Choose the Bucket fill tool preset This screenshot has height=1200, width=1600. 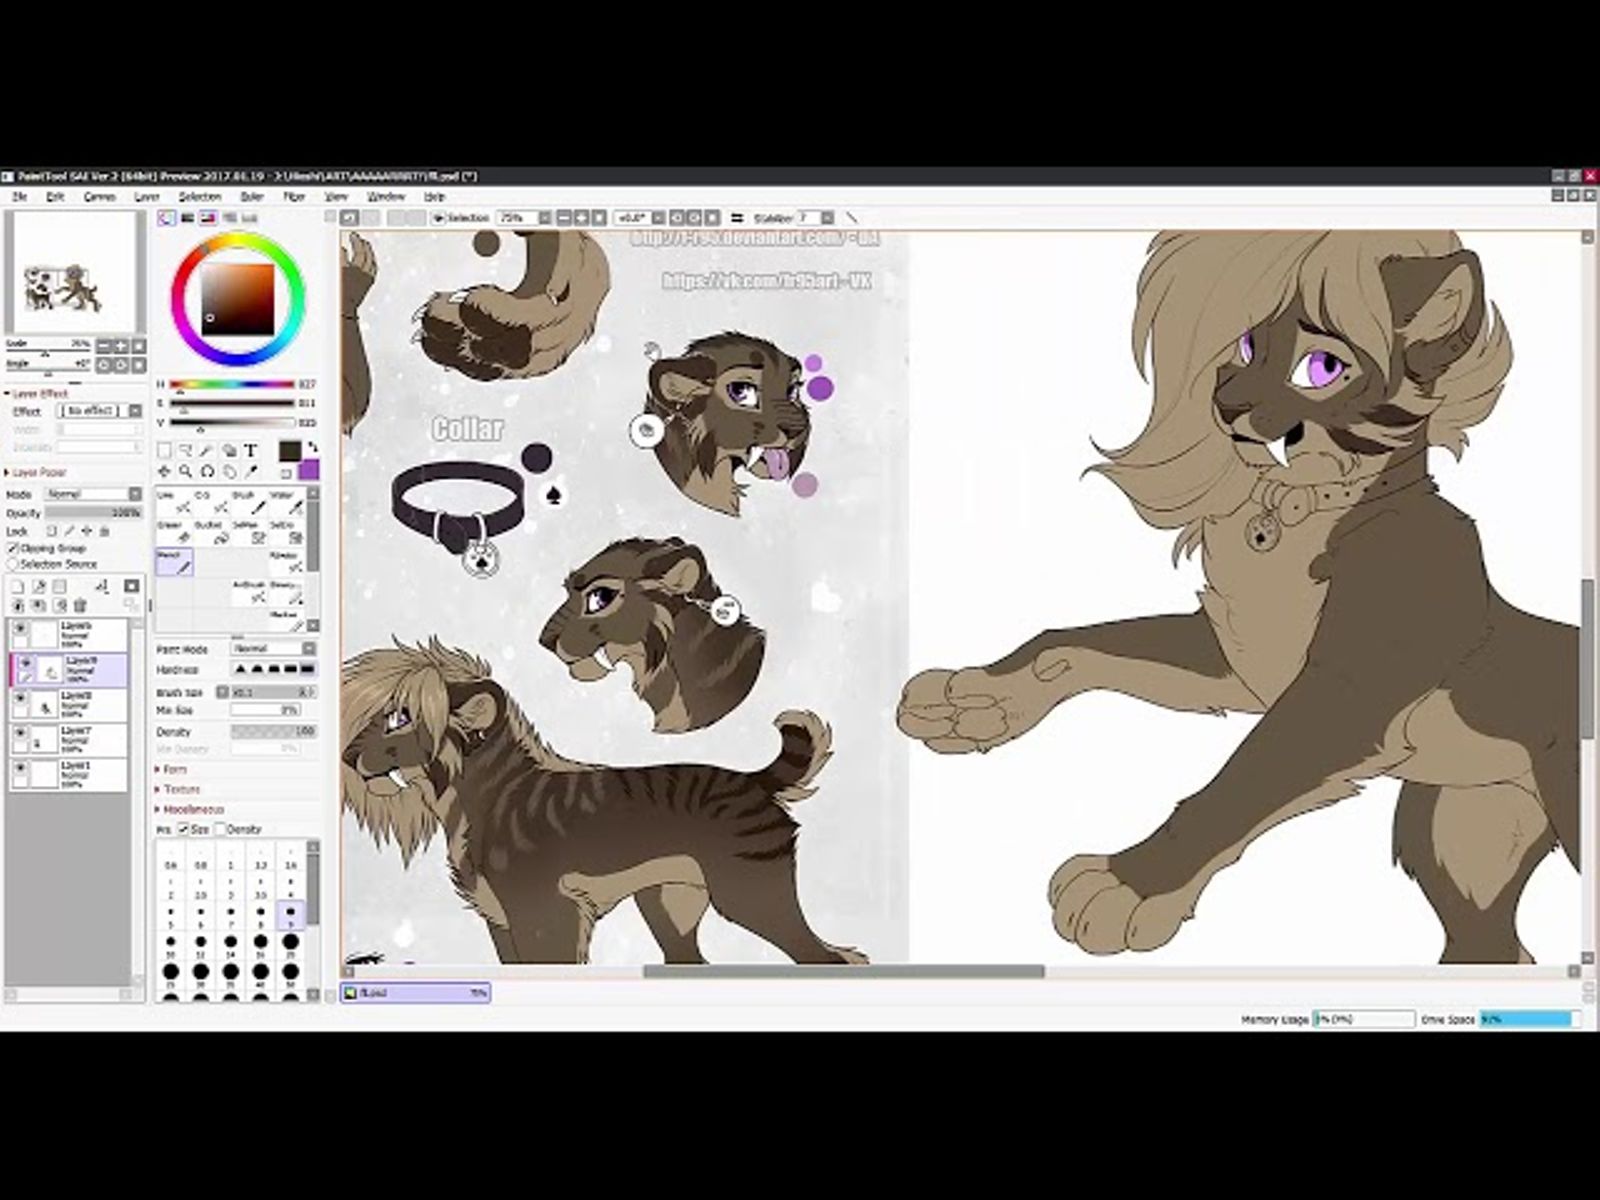coord(212,532)
